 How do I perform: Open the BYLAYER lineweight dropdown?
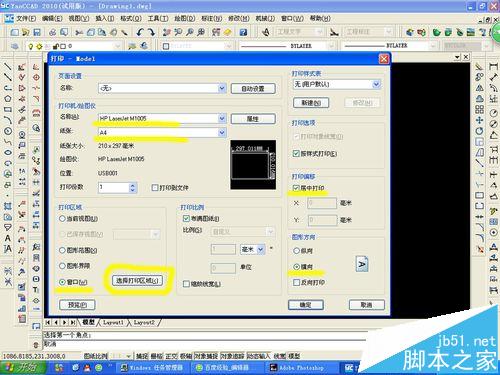[390, 46]
